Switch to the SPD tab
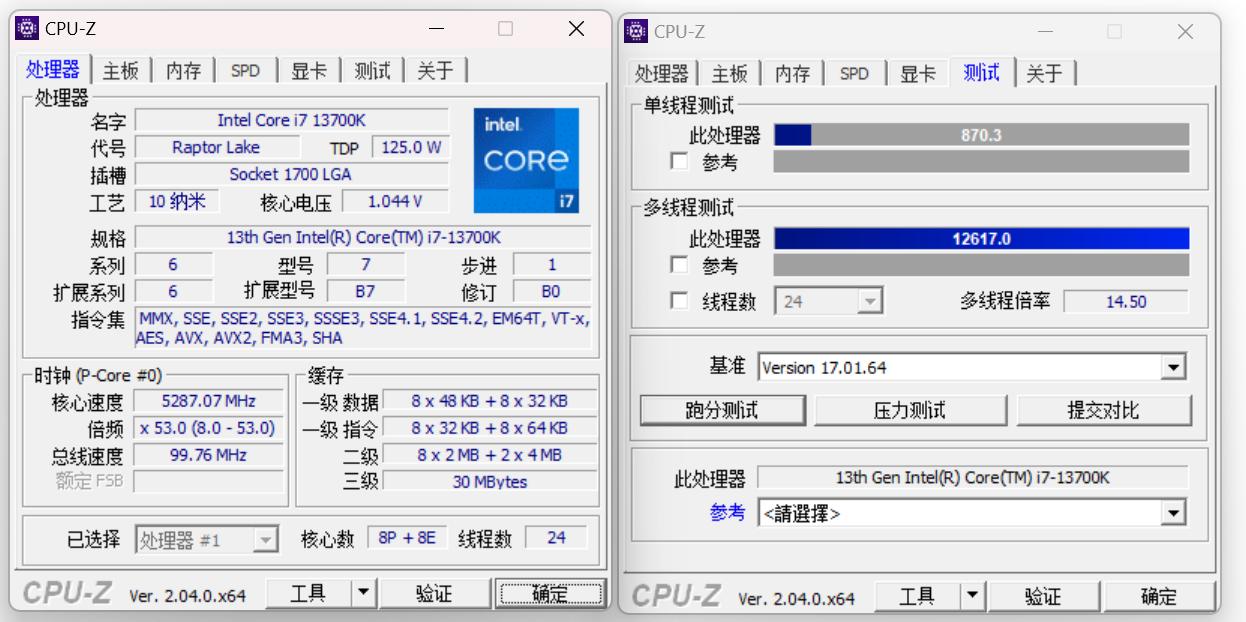This screenshot has width=1246, height=622. pos(245,70)
